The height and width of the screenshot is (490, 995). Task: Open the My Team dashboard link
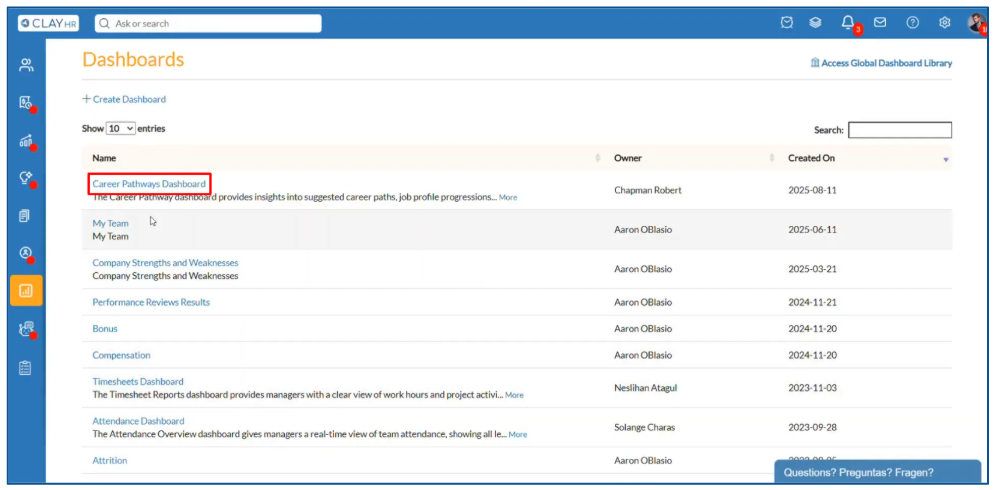tap(110, 223)
